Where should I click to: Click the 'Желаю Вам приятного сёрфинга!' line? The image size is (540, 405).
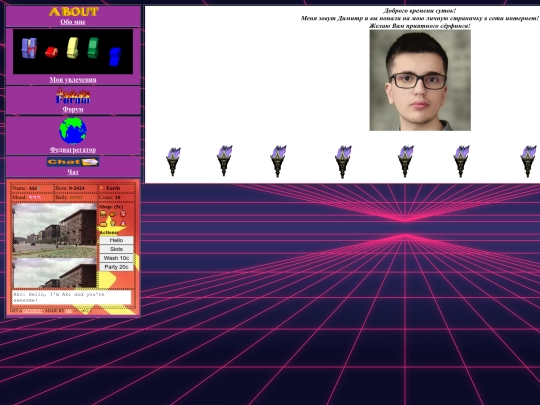tap(420, 26)
